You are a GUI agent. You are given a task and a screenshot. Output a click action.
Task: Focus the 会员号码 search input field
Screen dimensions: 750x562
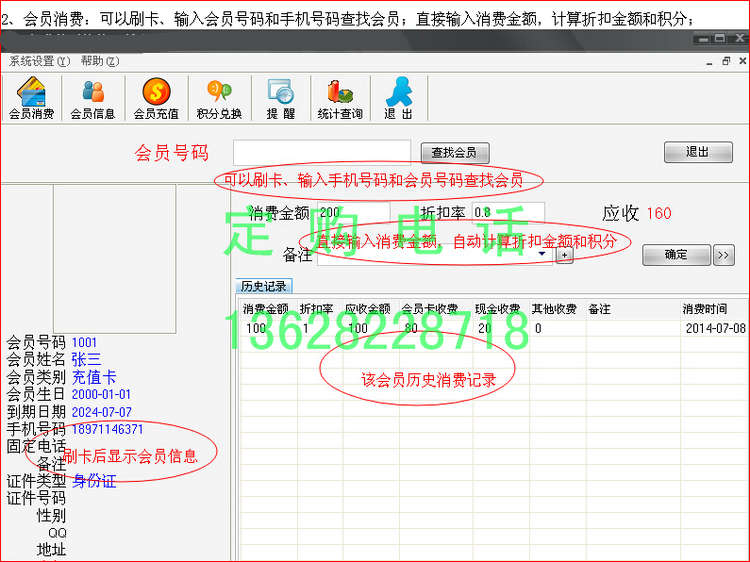pos(322,153)
